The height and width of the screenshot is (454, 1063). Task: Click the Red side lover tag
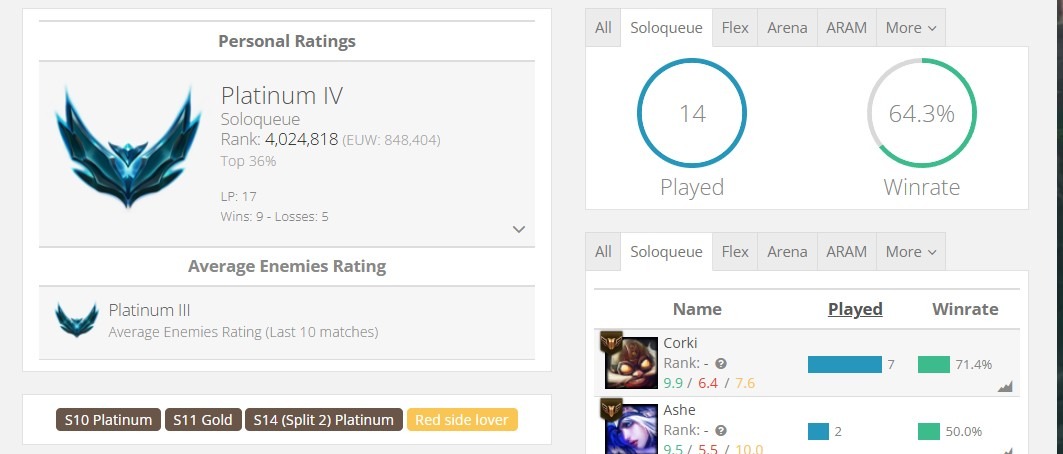(462, 419)
